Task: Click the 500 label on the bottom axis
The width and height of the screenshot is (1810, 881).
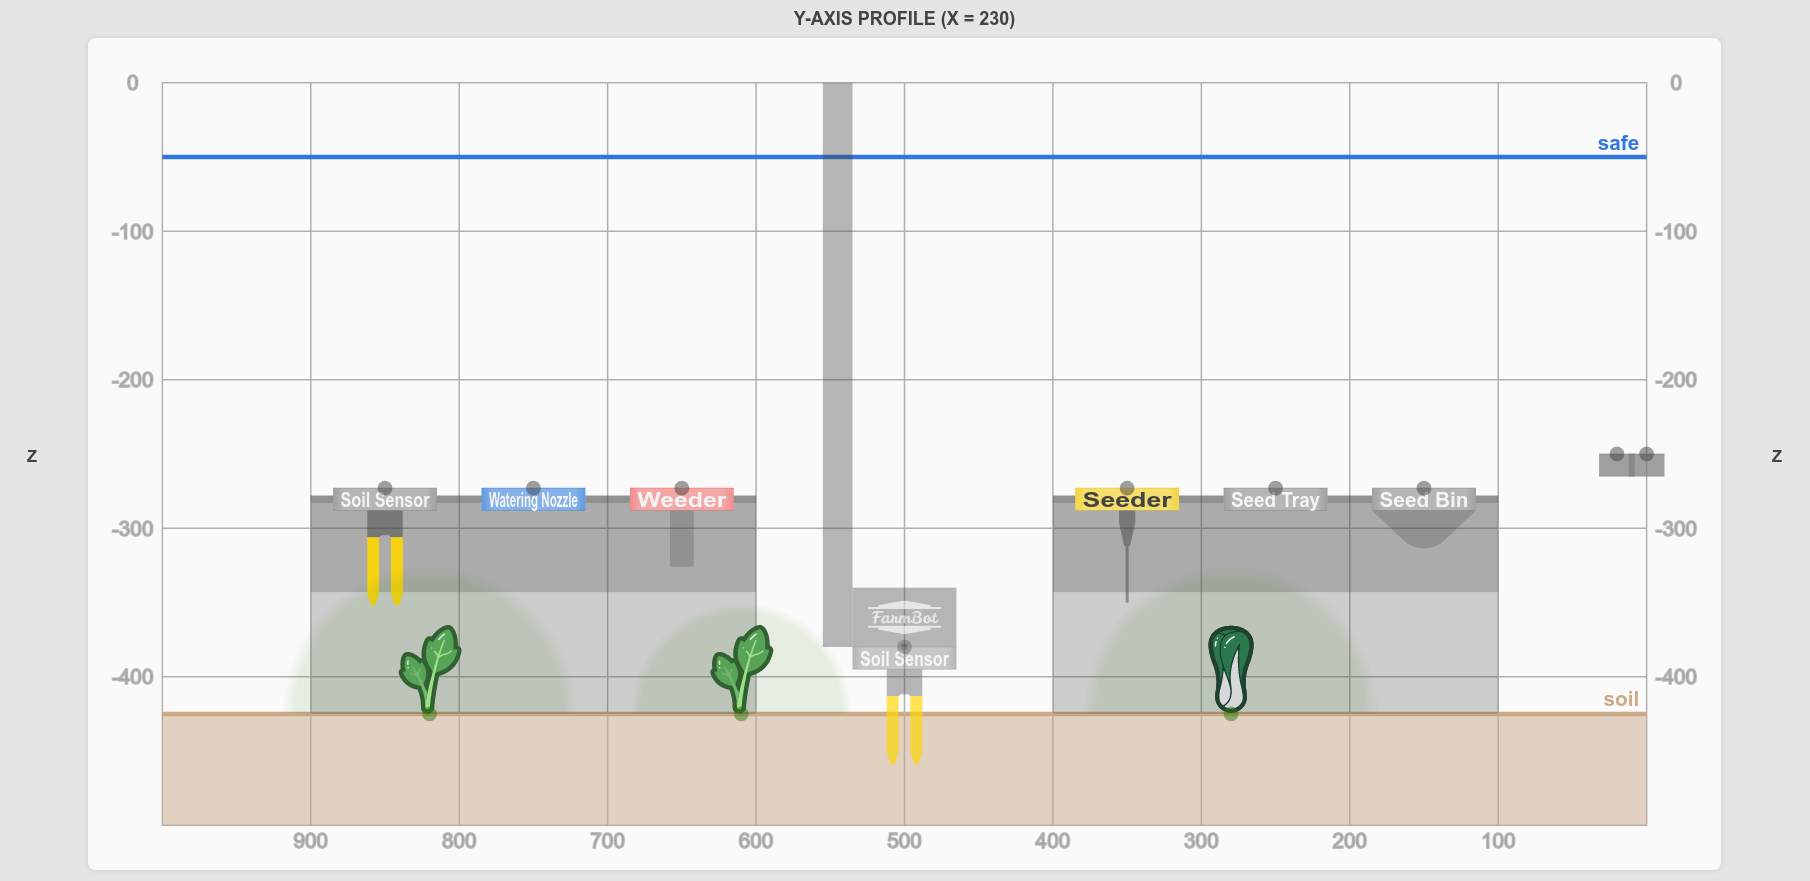Action: (904, 841)
